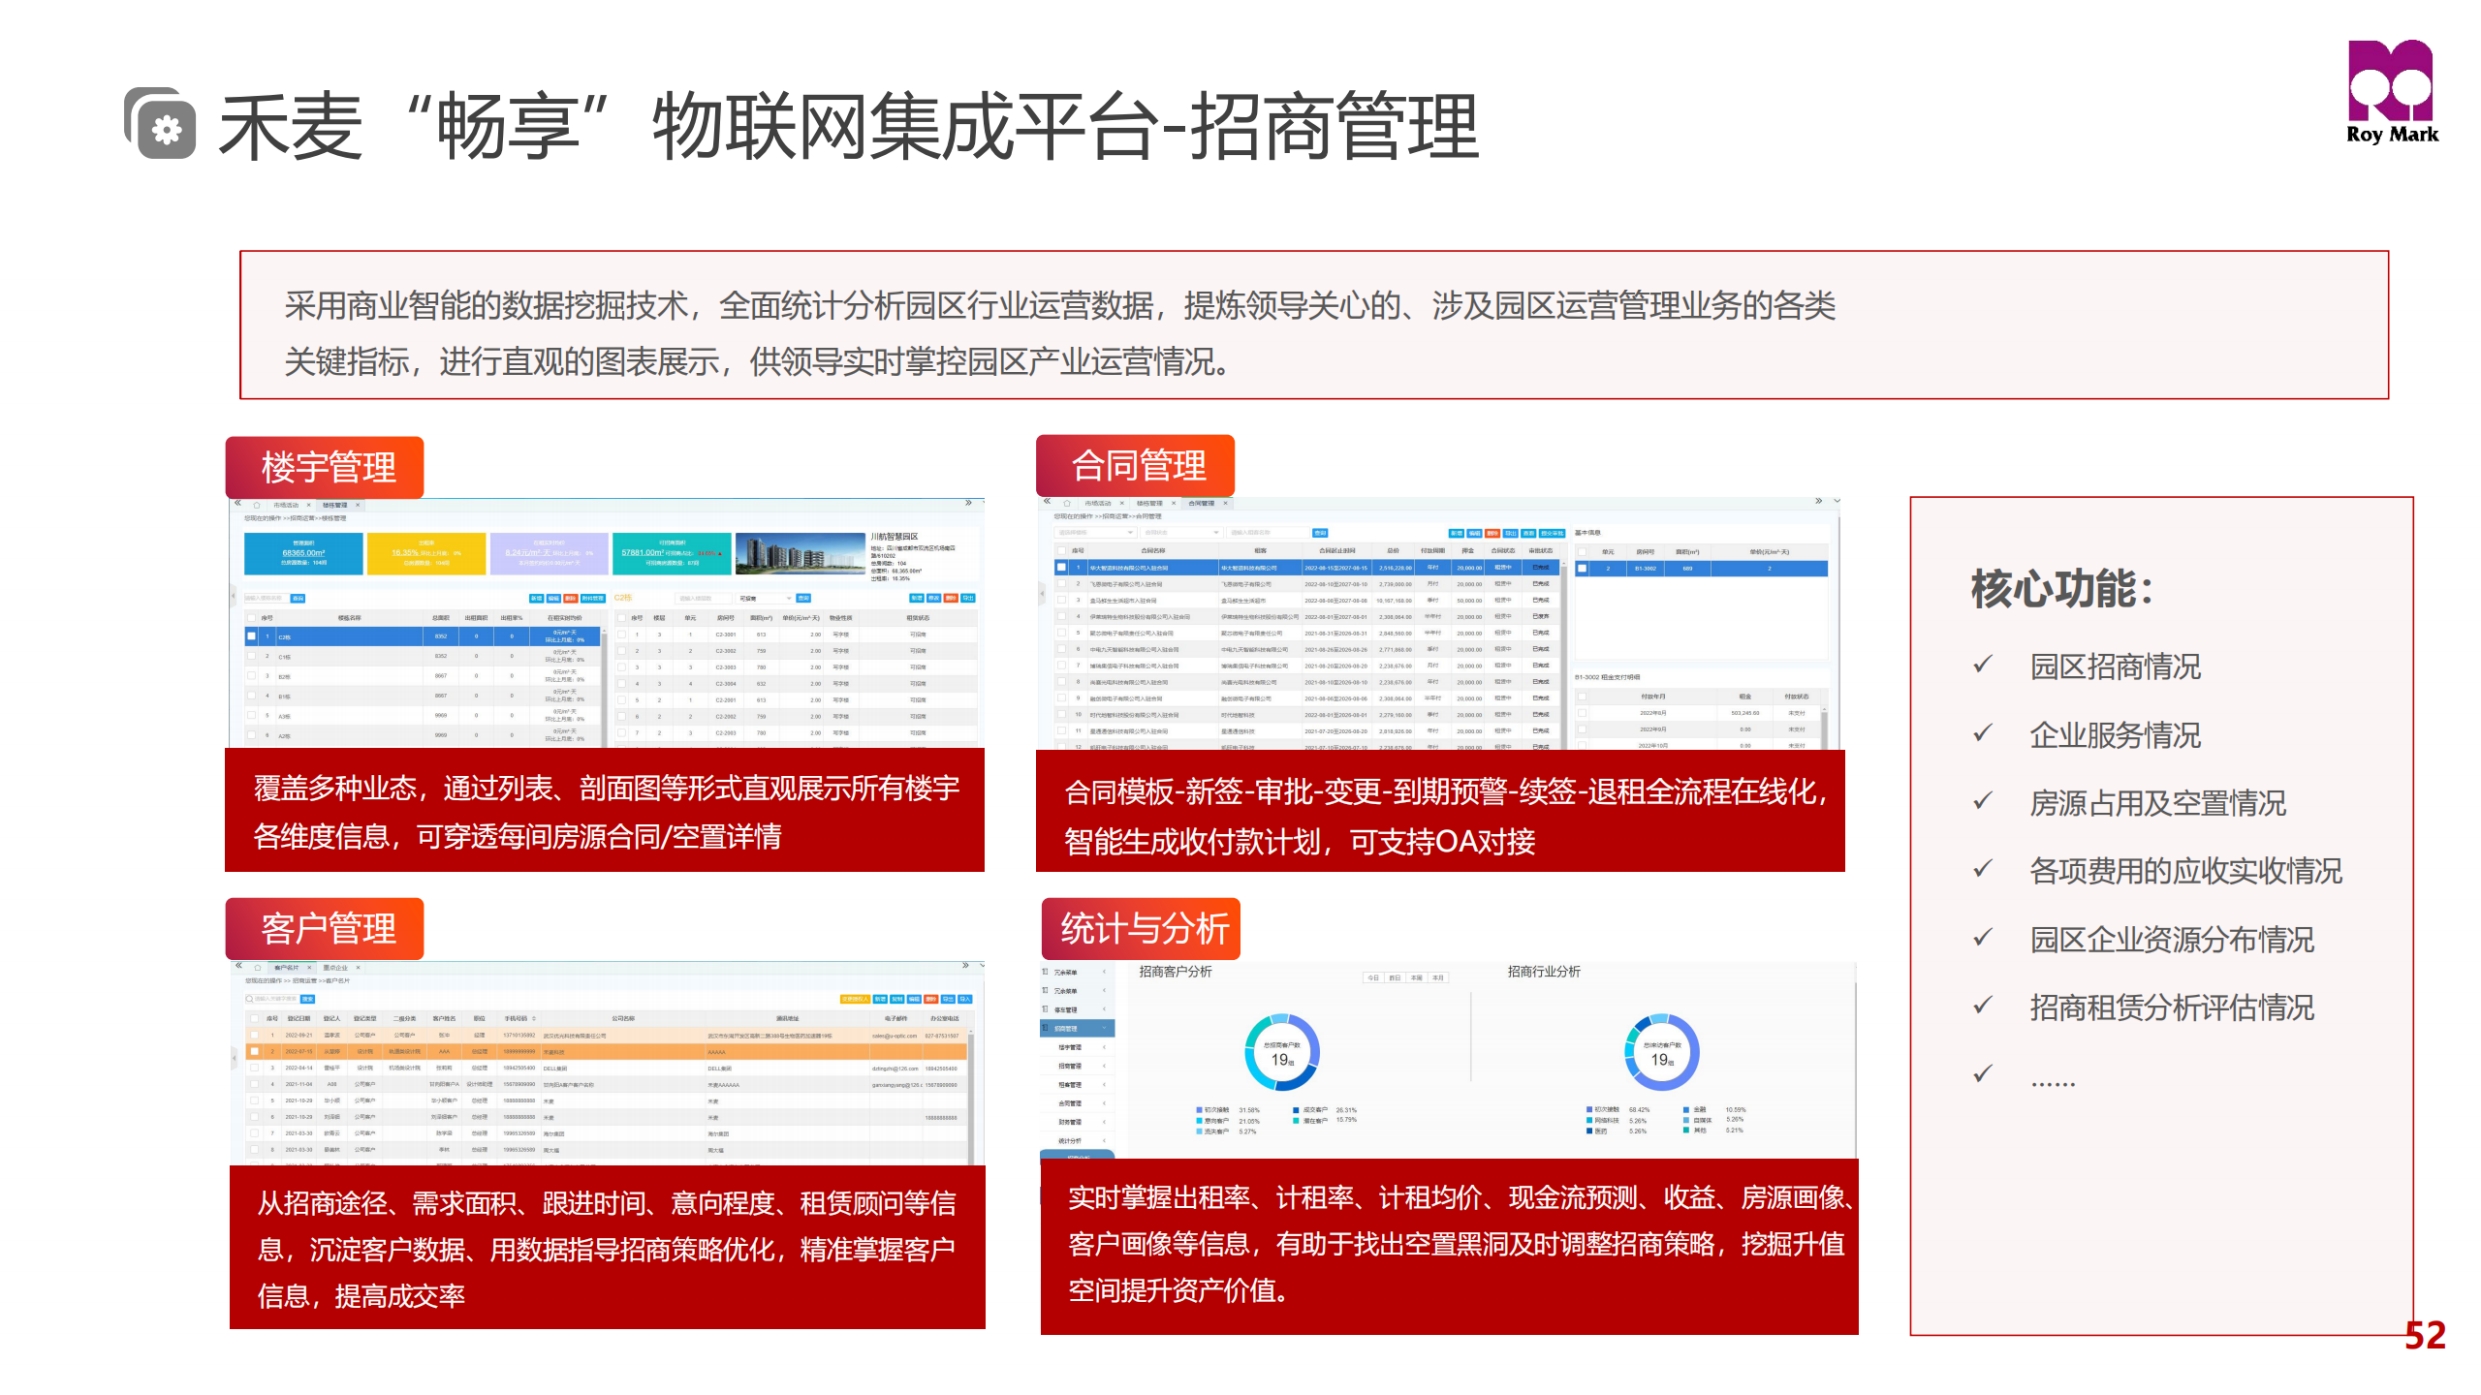
Task: Tick the checkbox for room C2-3001 row
Action: coord(621,634)
